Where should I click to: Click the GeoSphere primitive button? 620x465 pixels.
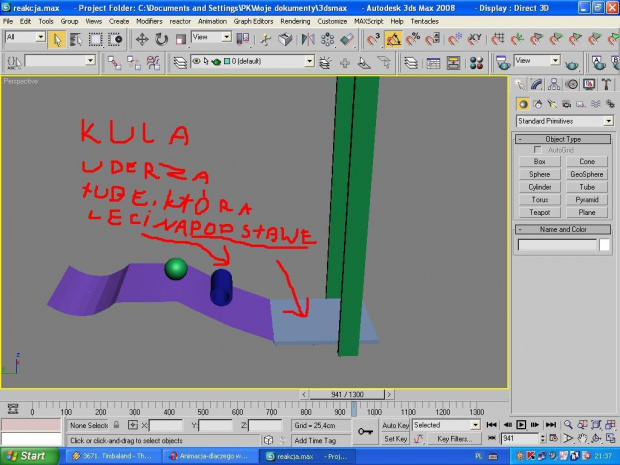(587, 174)
